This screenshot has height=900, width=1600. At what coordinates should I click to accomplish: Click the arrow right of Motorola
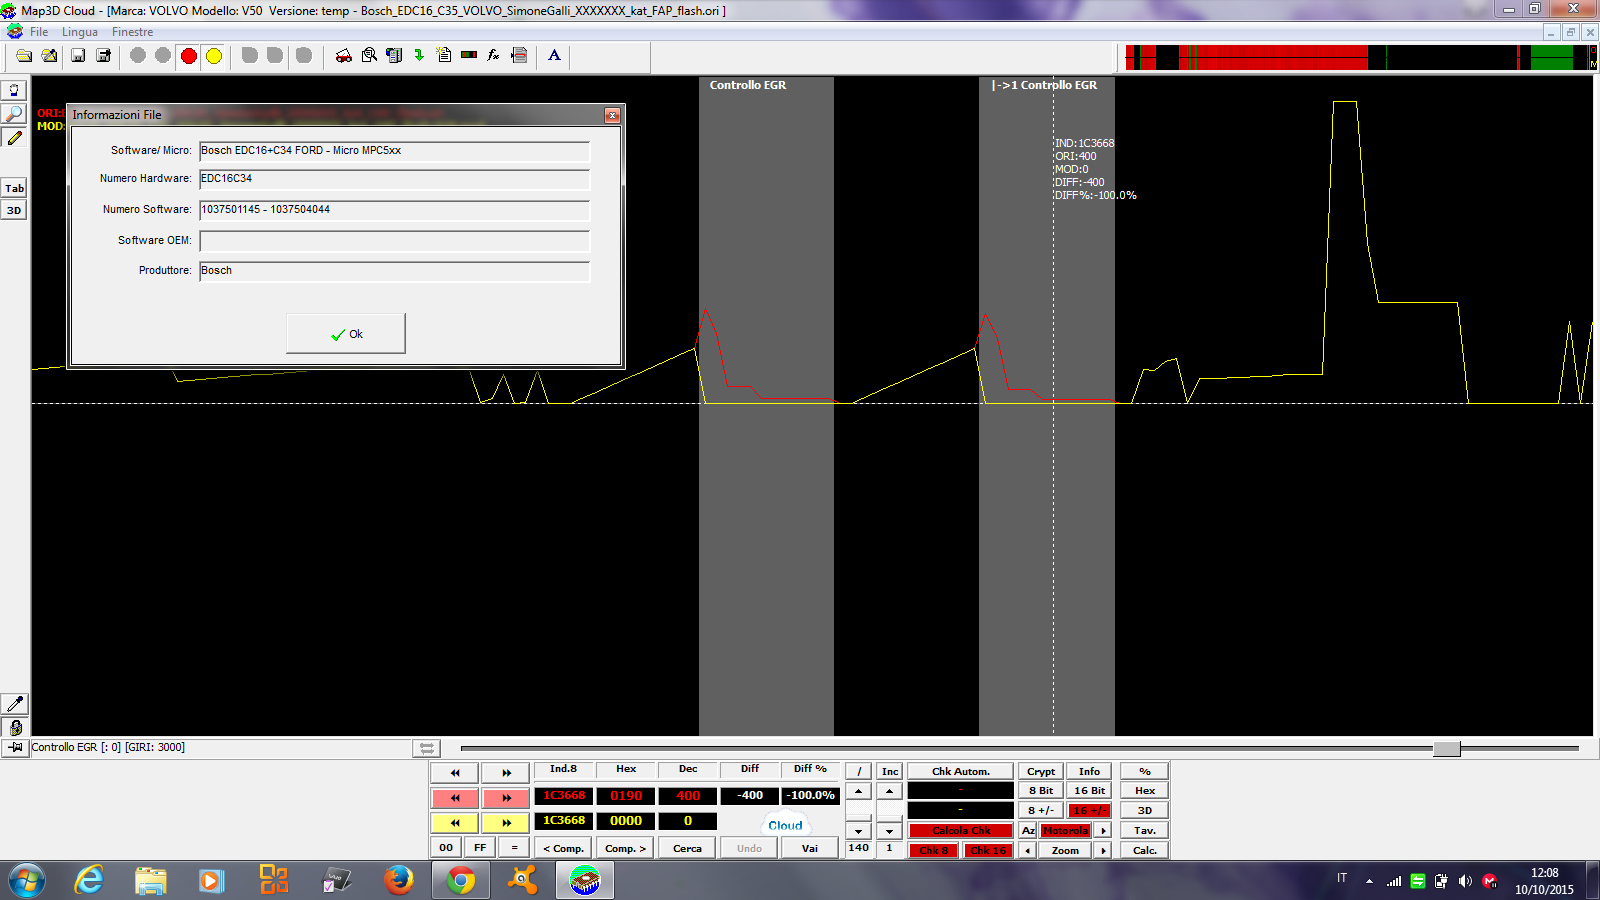pos(1103,831)
